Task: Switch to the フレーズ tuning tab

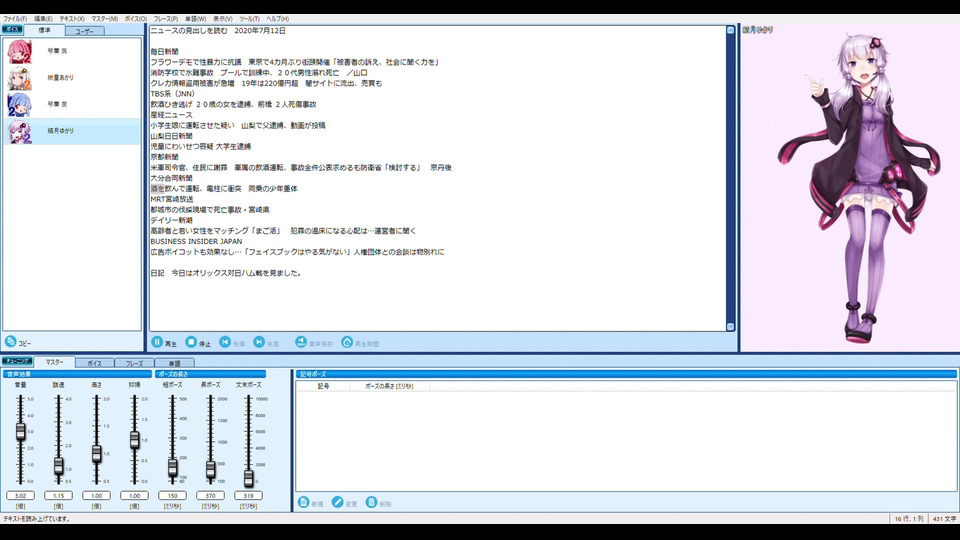Action: [x=134, y=363]
